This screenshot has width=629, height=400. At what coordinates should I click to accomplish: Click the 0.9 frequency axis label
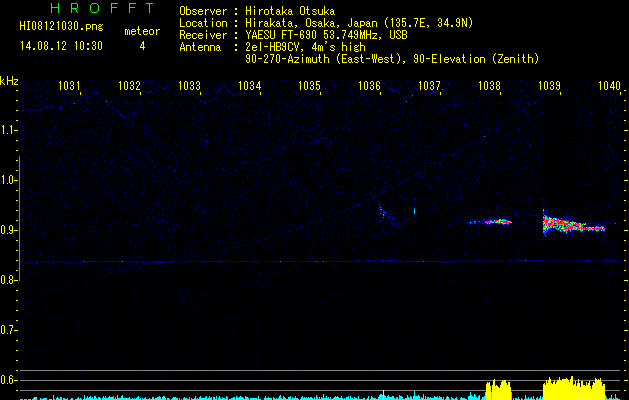7,230
